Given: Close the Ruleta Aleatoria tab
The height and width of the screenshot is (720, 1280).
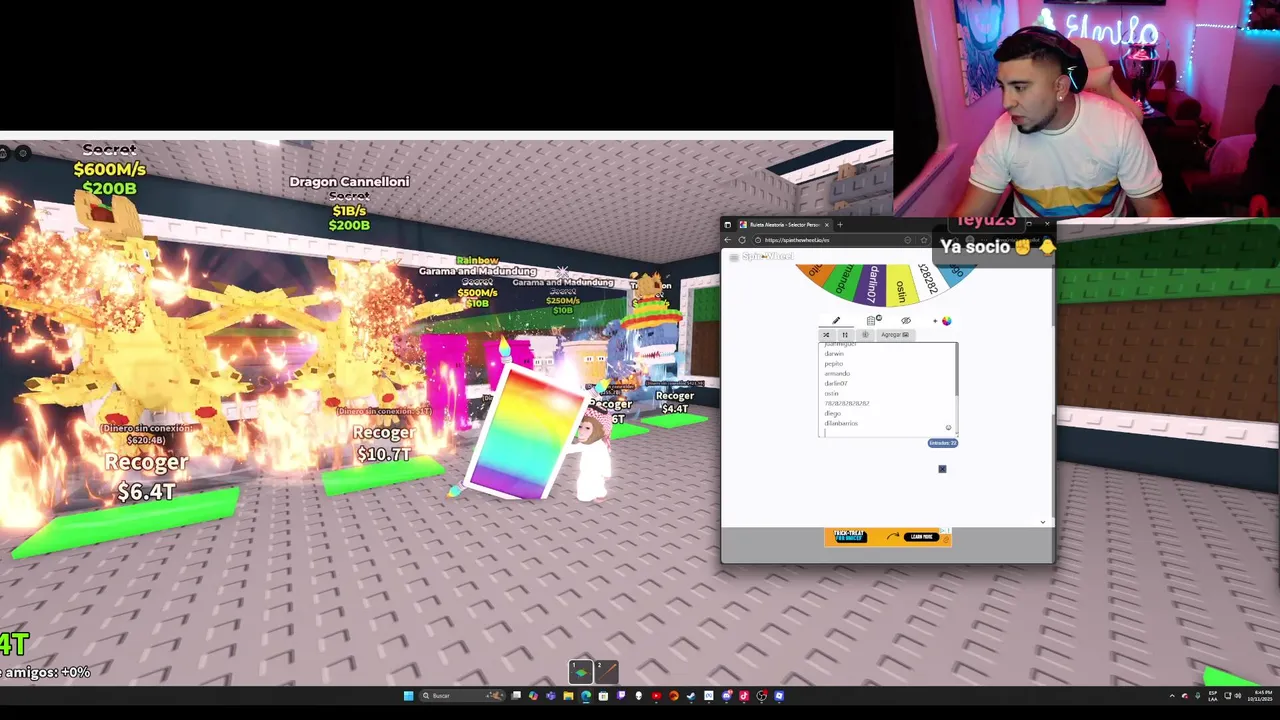Looking at the screenshot, I should (x=827, y=225).
